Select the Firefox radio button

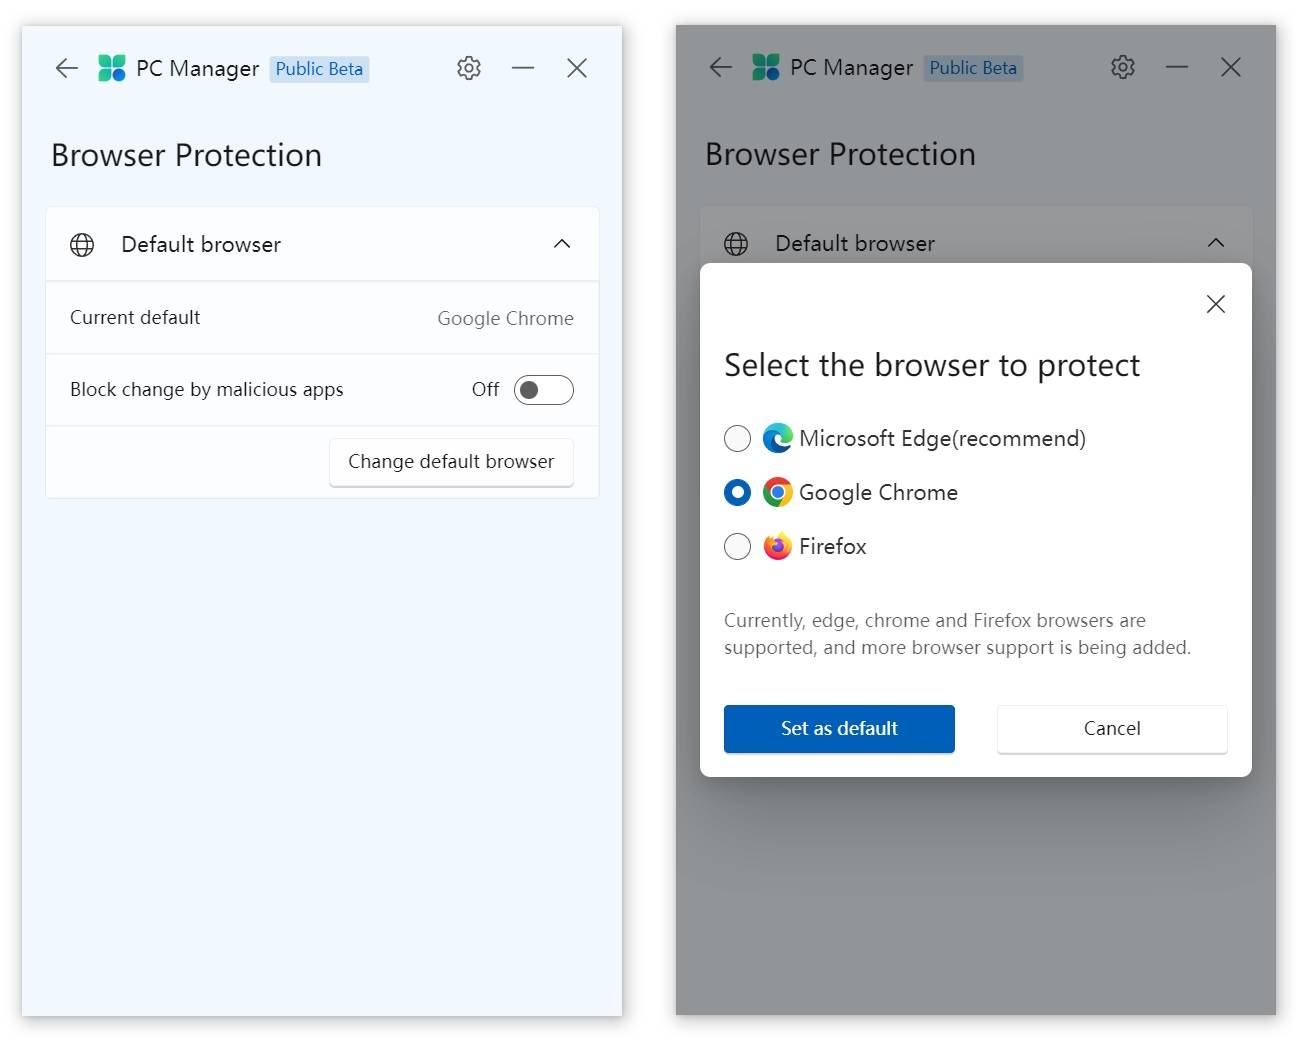pos(737,546)
